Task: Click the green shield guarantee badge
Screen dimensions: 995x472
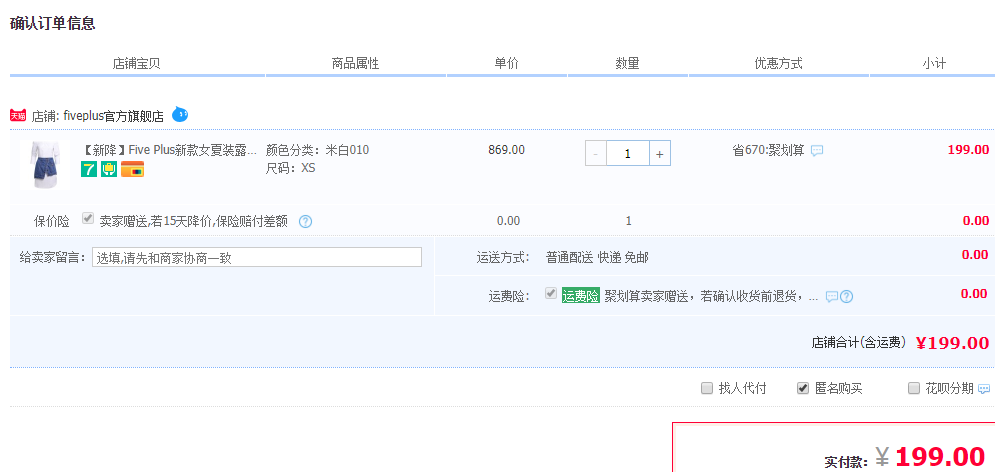Action: tap(109, 169)
